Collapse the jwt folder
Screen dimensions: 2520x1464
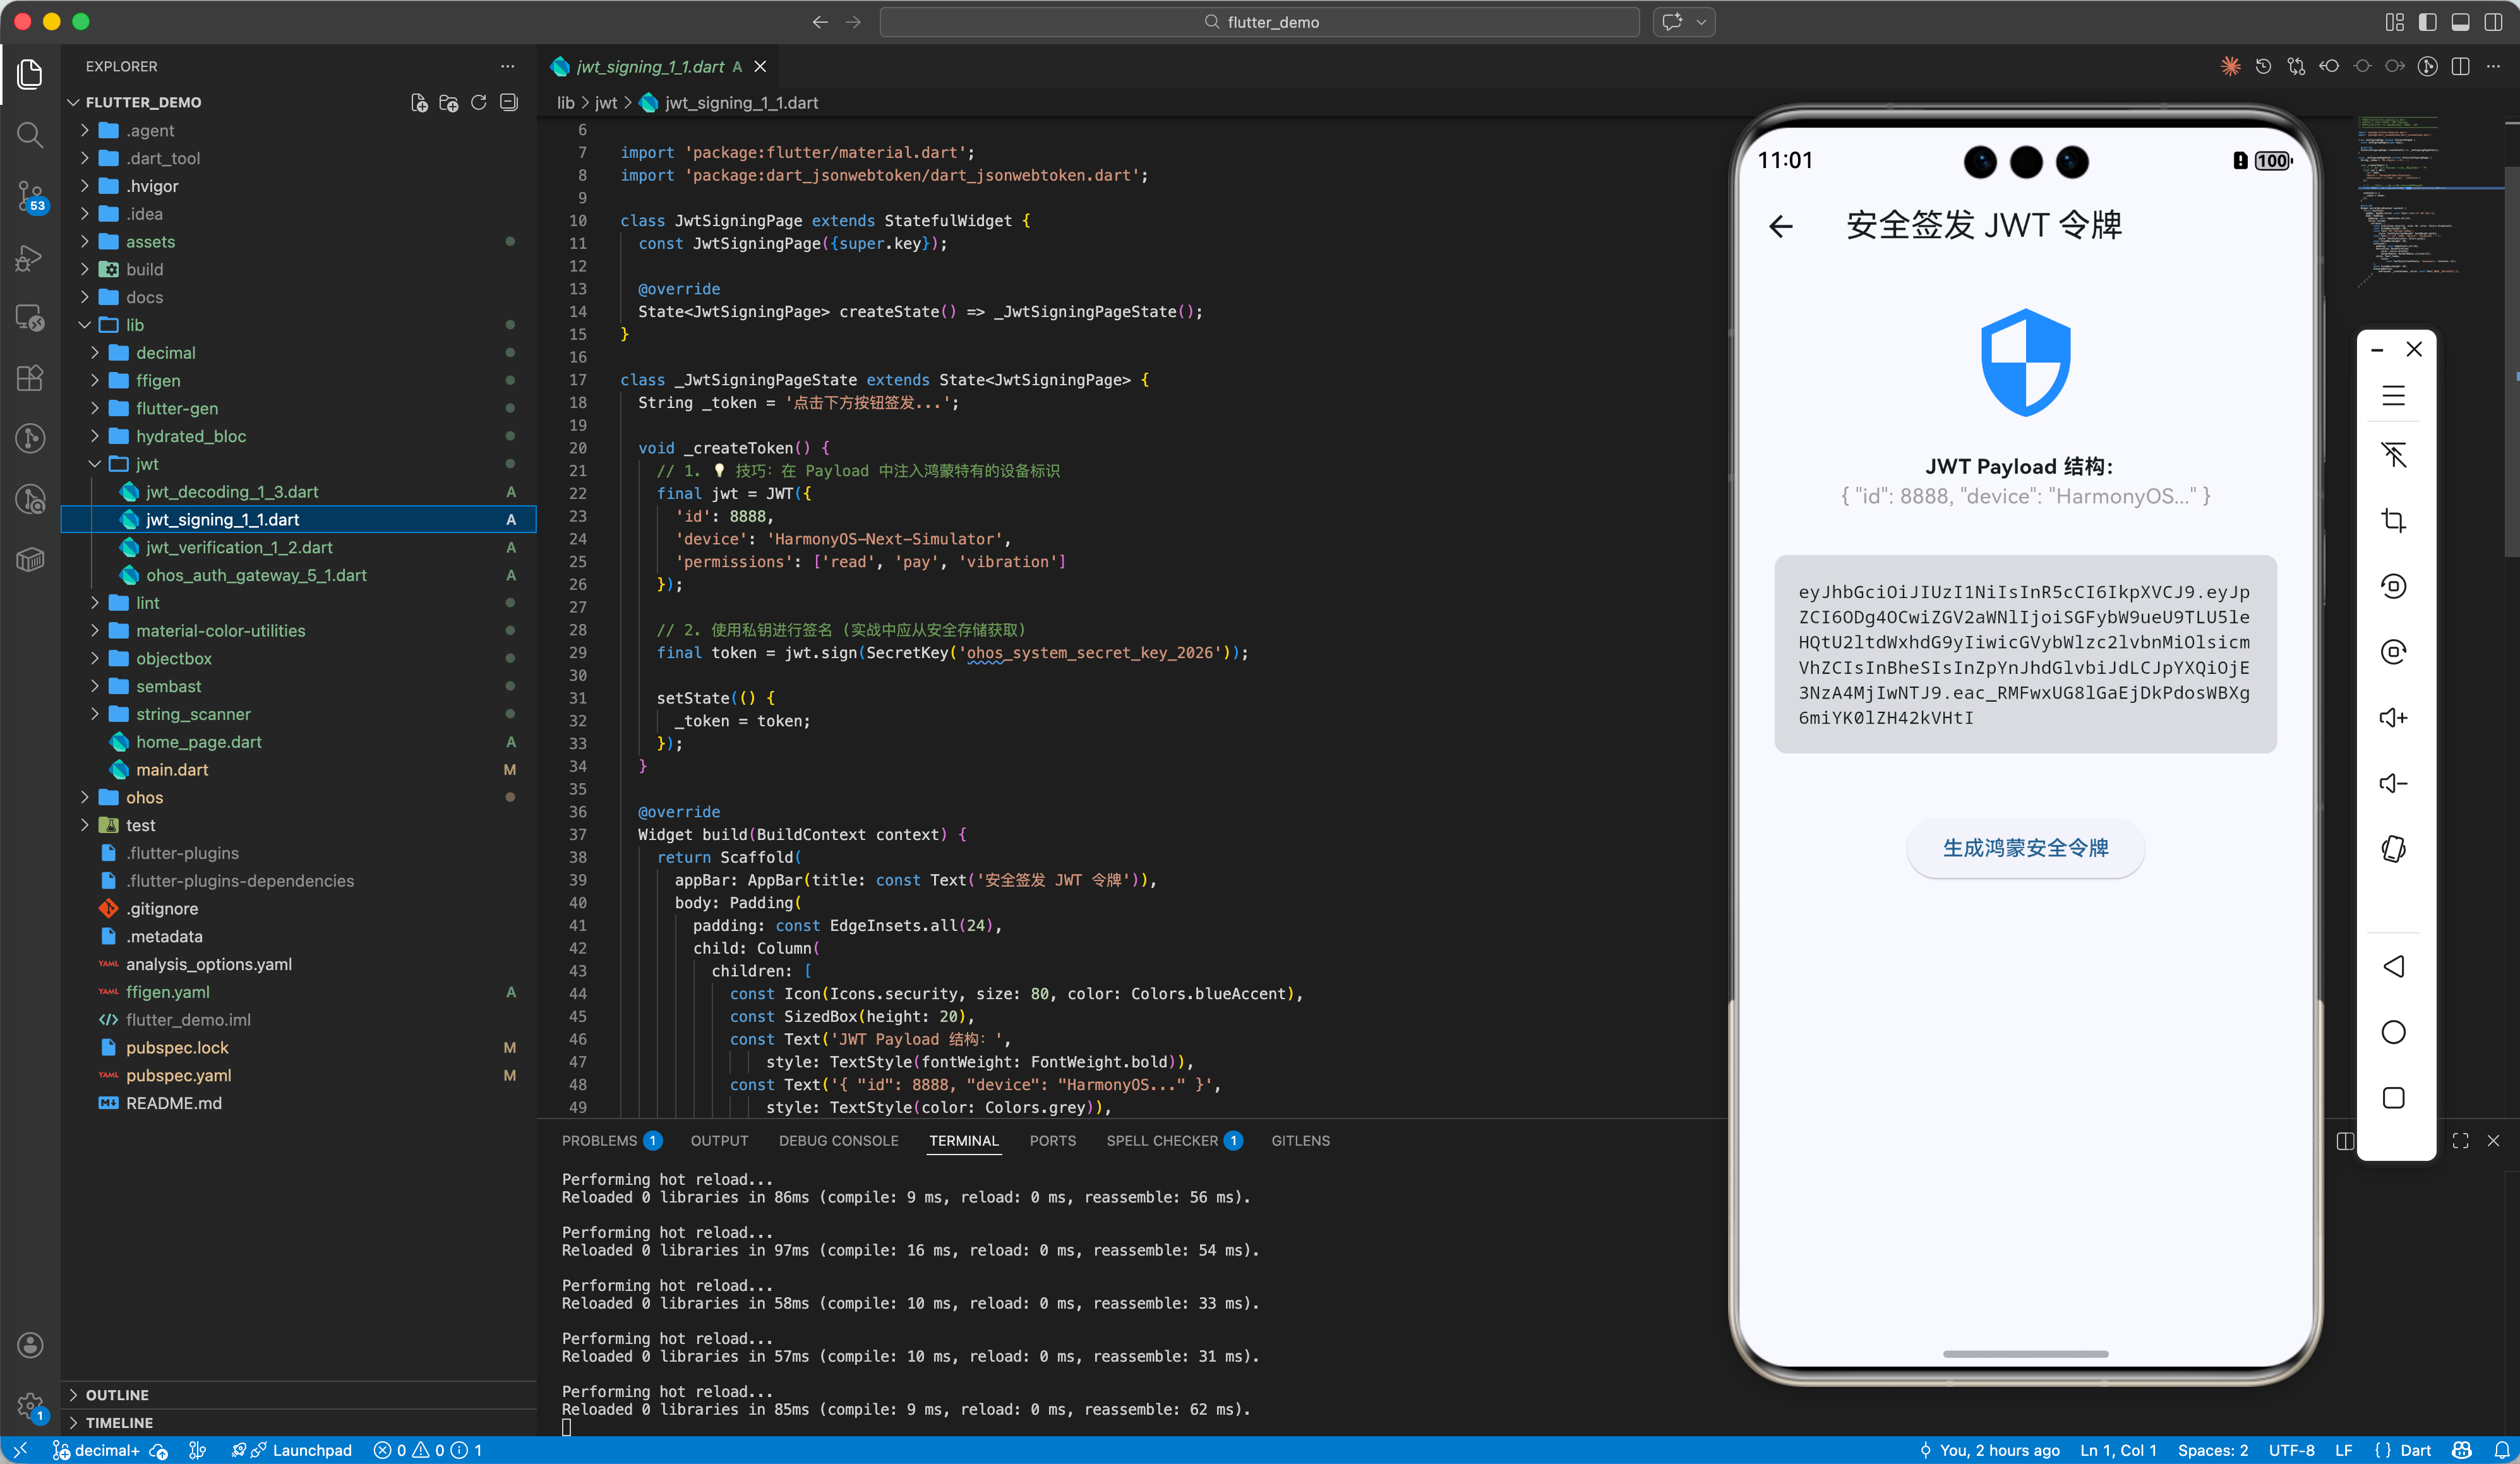147,464
